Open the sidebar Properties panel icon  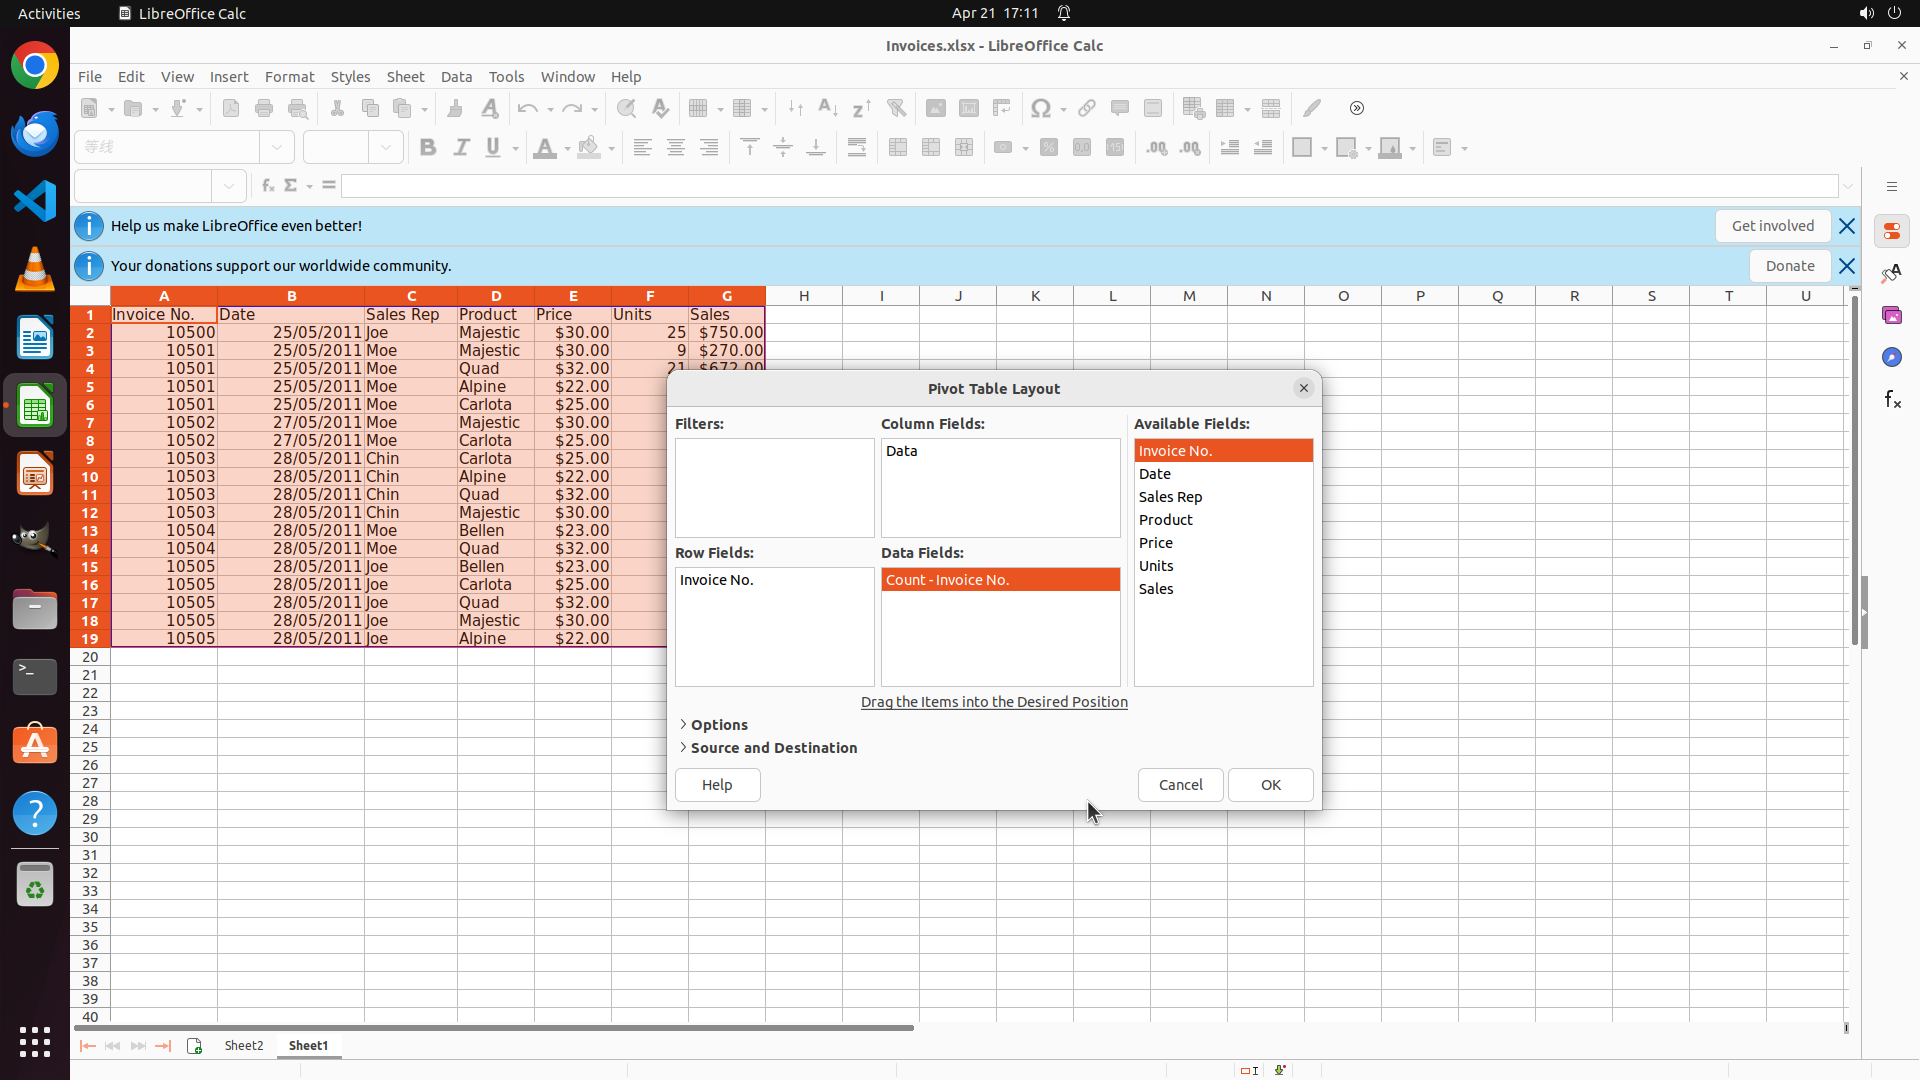point(1891,231)
